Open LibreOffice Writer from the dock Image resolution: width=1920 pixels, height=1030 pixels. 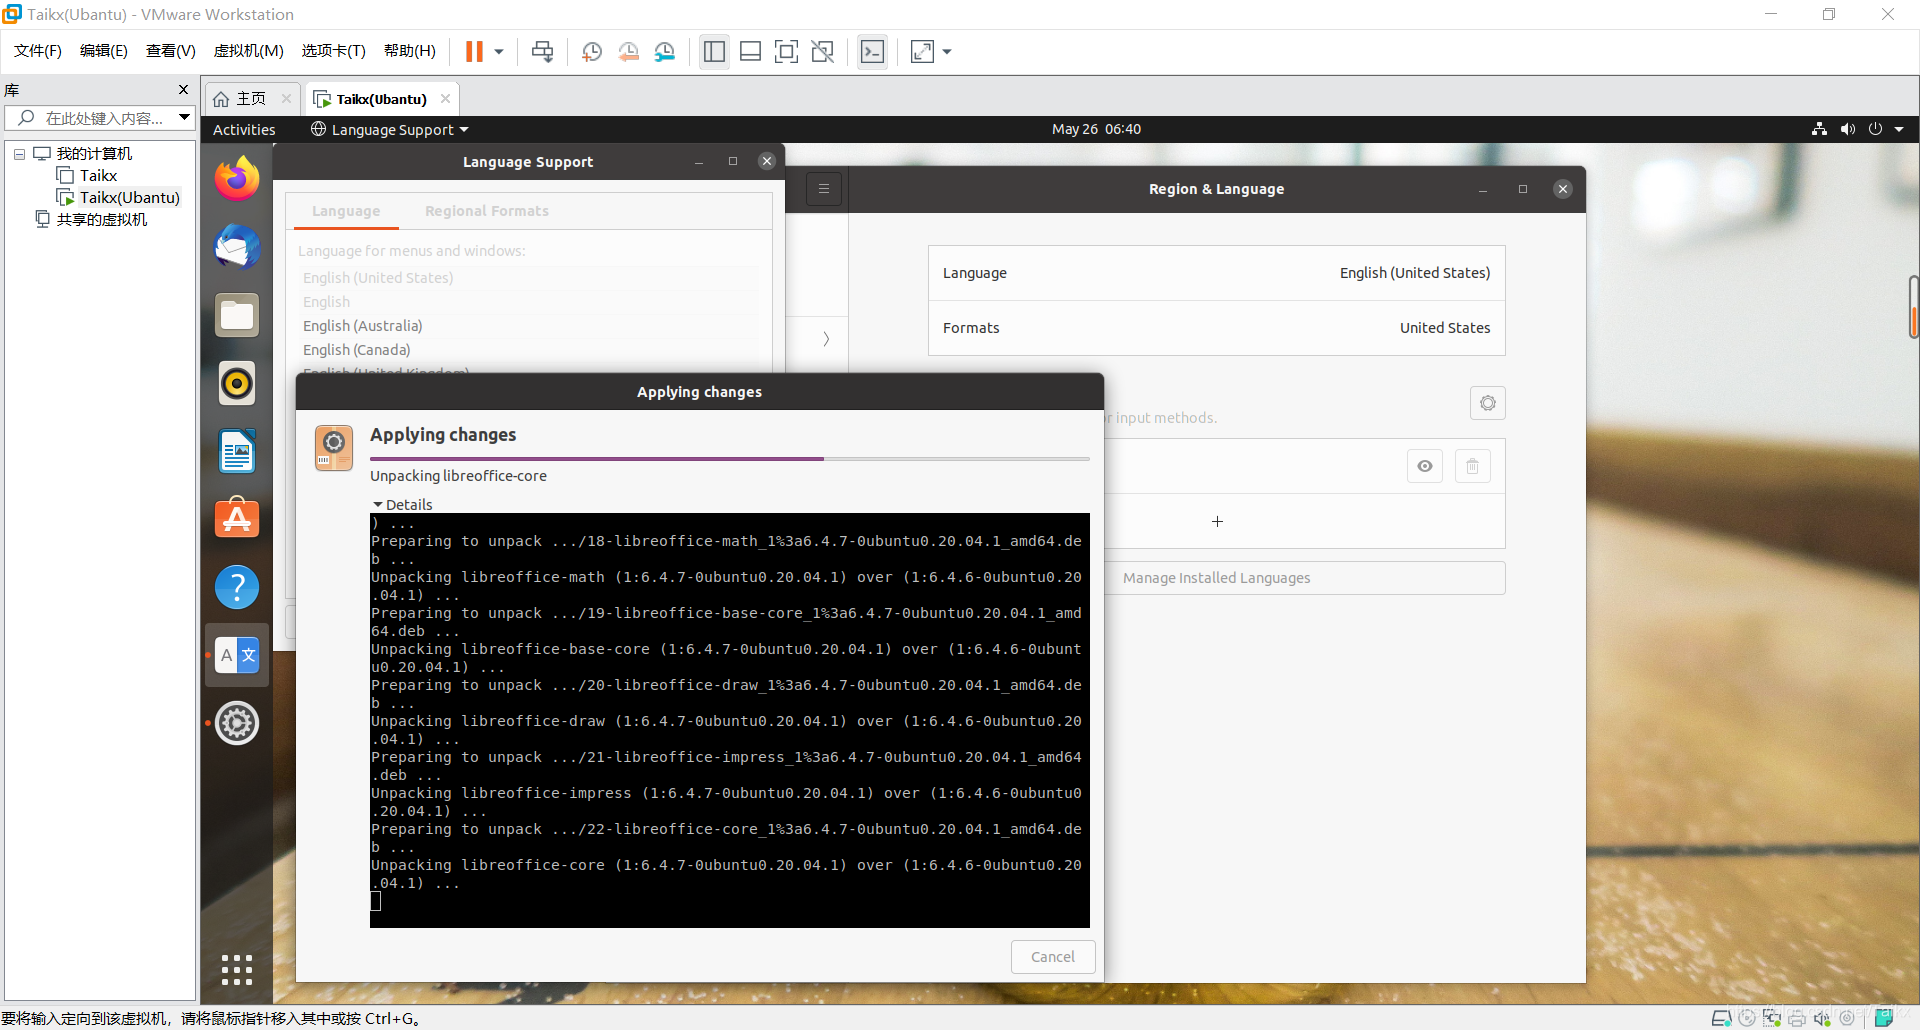pos(237,451)
